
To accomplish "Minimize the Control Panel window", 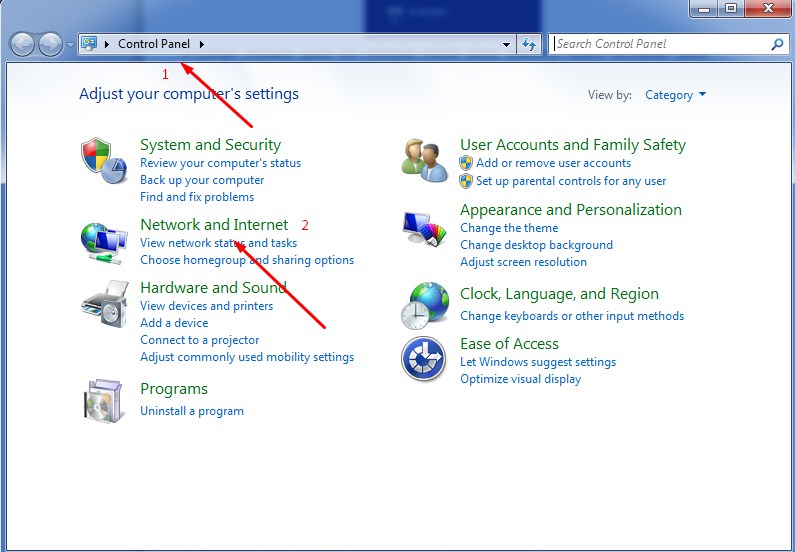I will pyautogui.click(x=705, y=9).
